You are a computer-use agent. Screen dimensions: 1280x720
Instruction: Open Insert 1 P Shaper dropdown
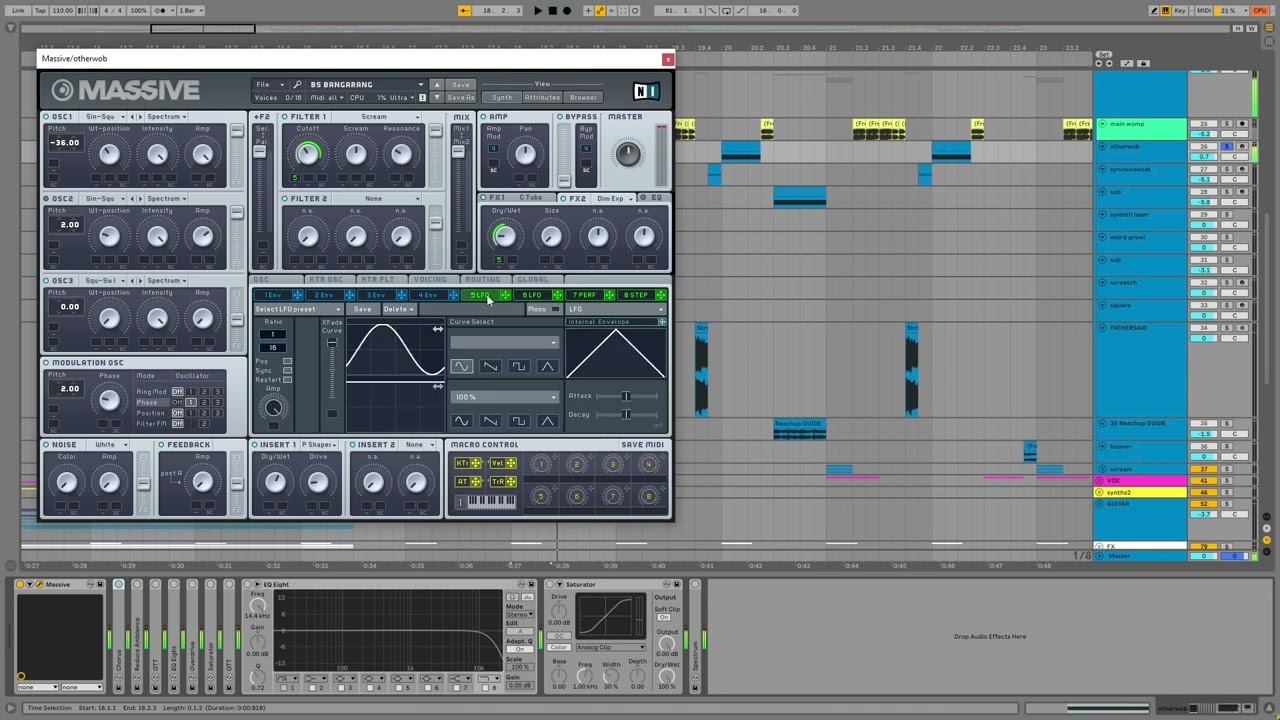pyautogui.click(x=319, y=445)
